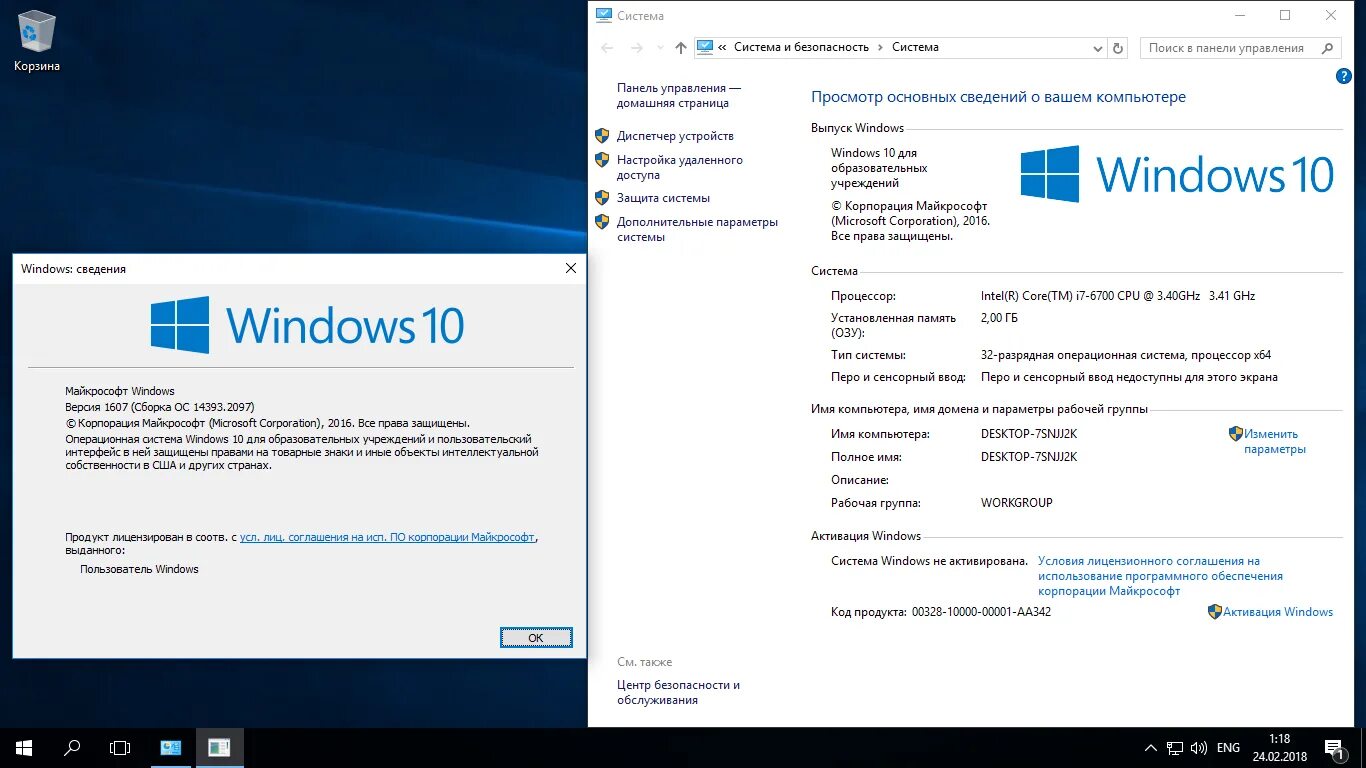Open 'Настройка удаленного доступа' link
This screenshot has height=768, width=1366.
pyautogui.click(x=680, y=167)
